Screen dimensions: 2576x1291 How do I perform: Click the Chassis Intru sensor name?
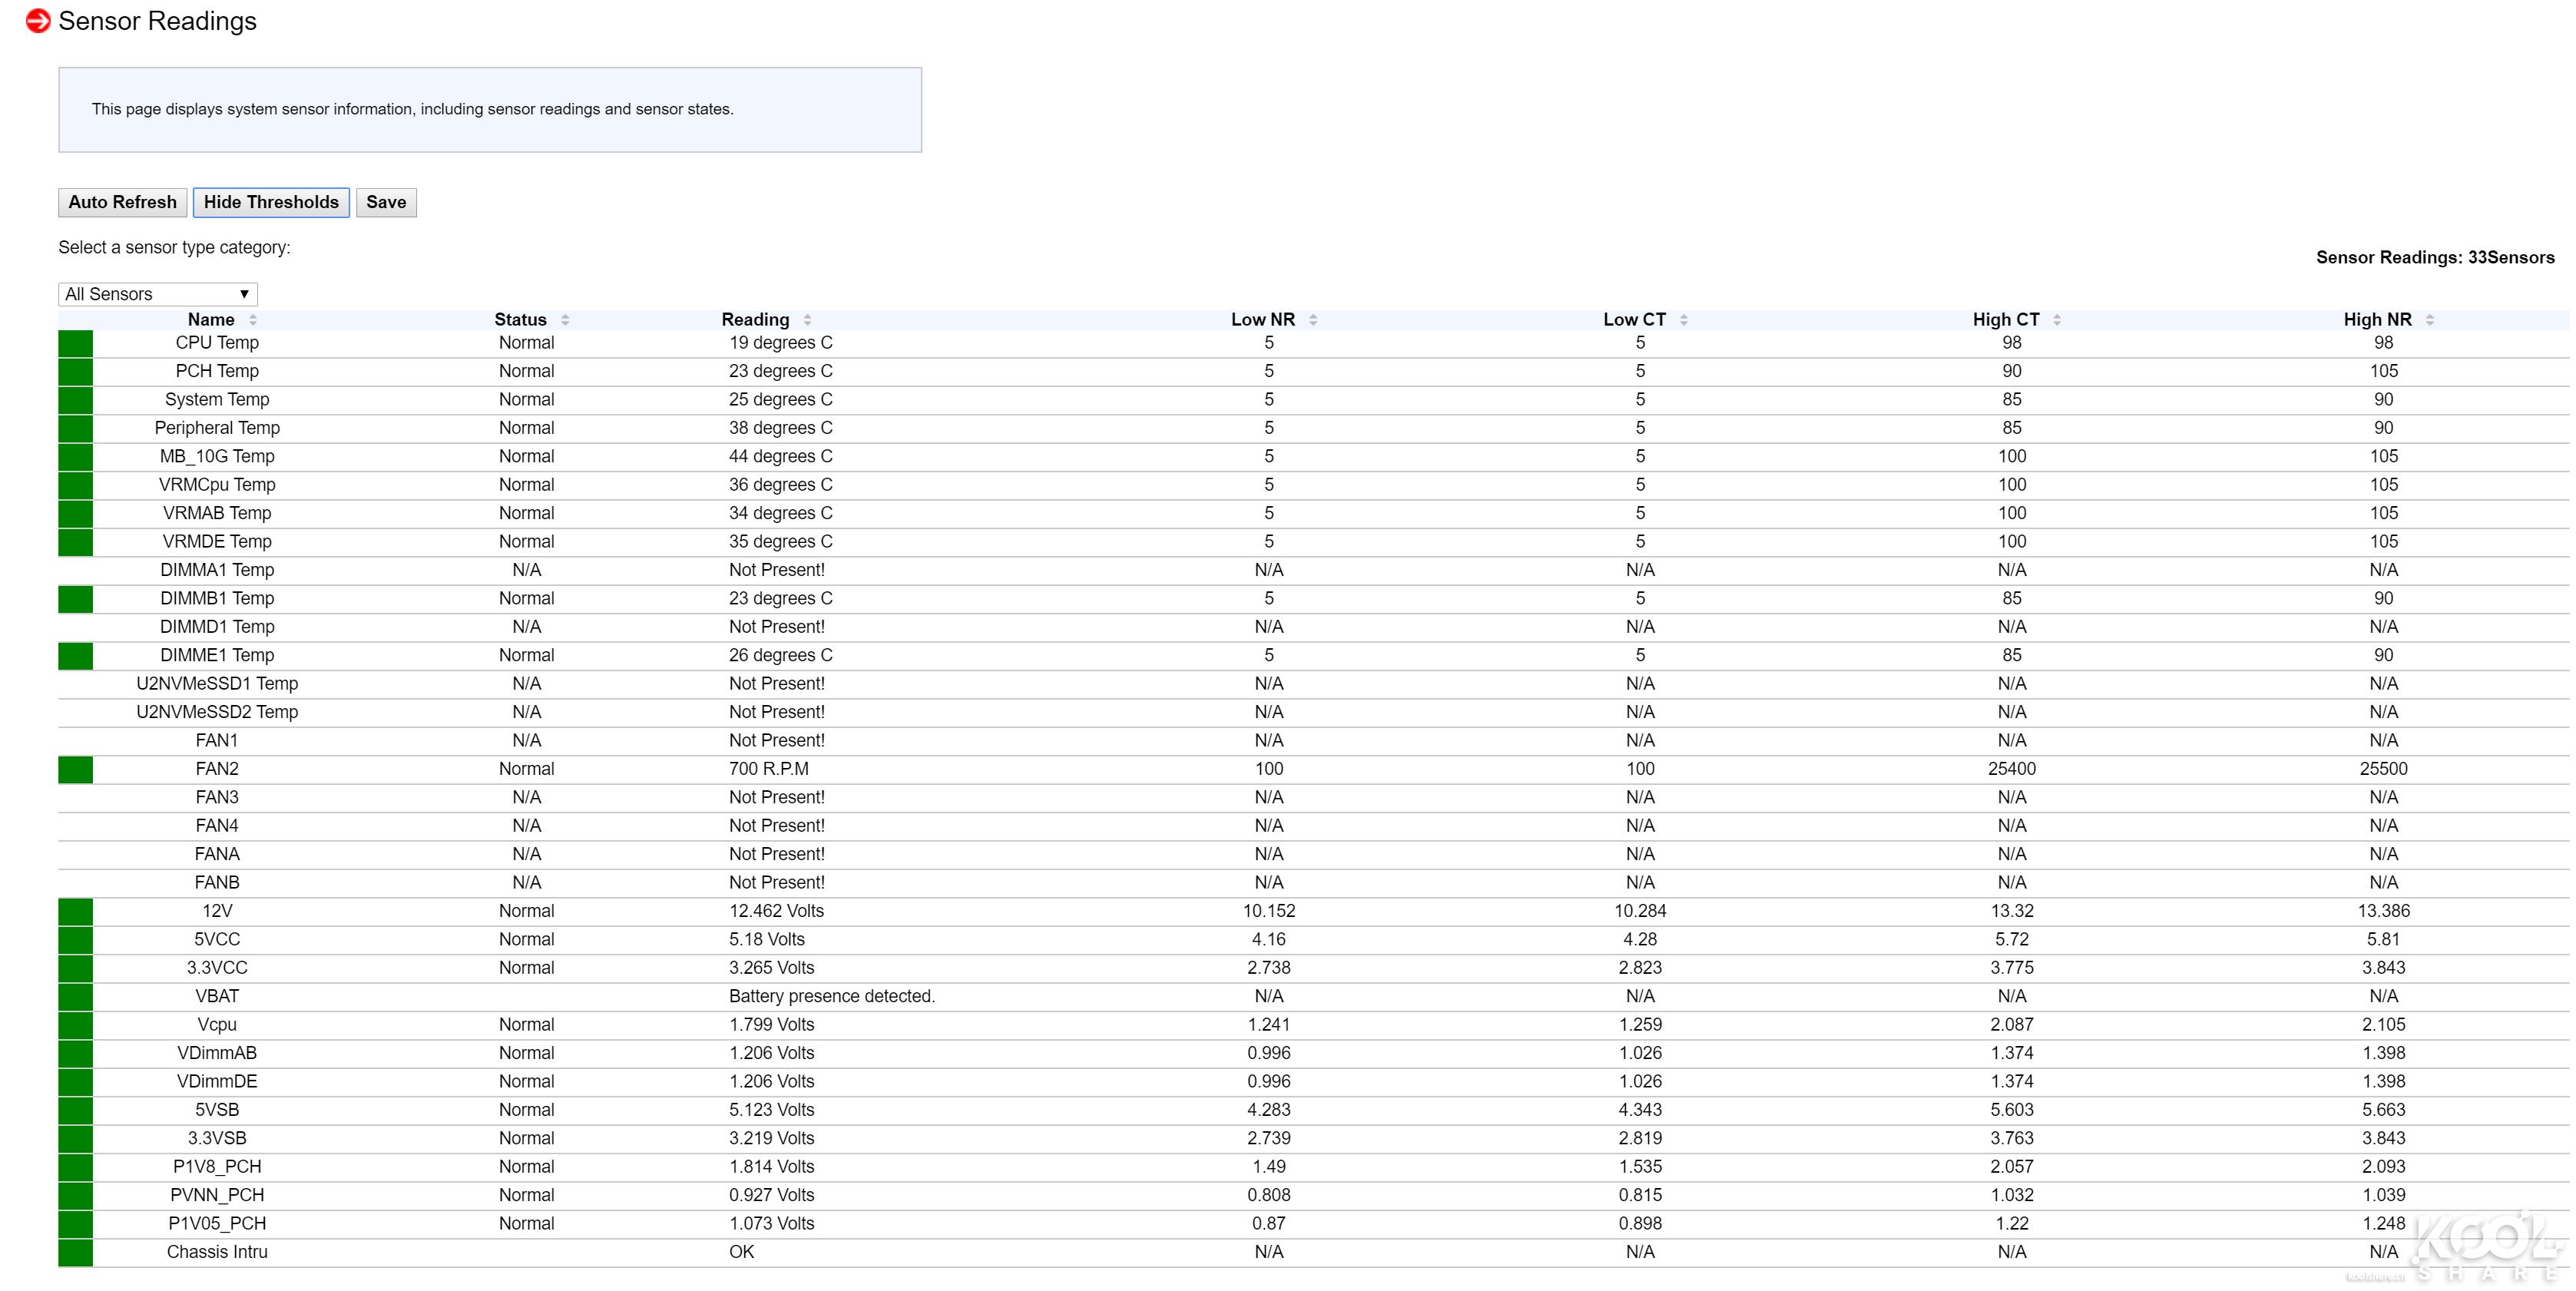(217, 1252)
